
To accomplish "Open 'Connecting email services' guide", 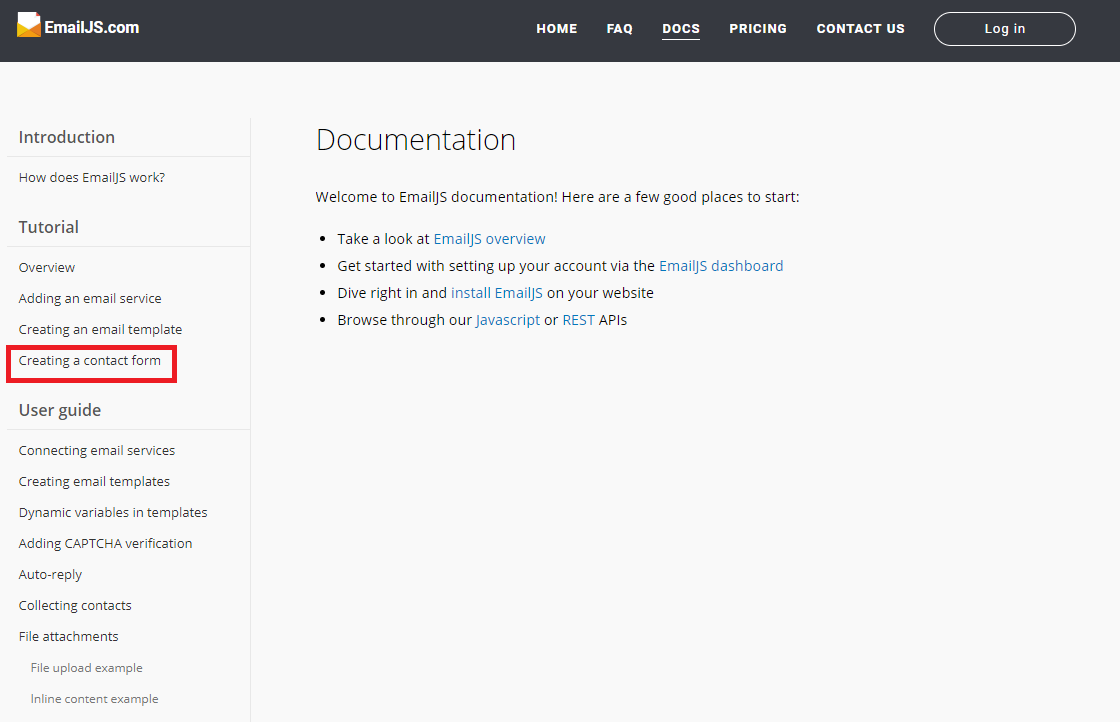I will pyautogui.click(x=96, y=451).
